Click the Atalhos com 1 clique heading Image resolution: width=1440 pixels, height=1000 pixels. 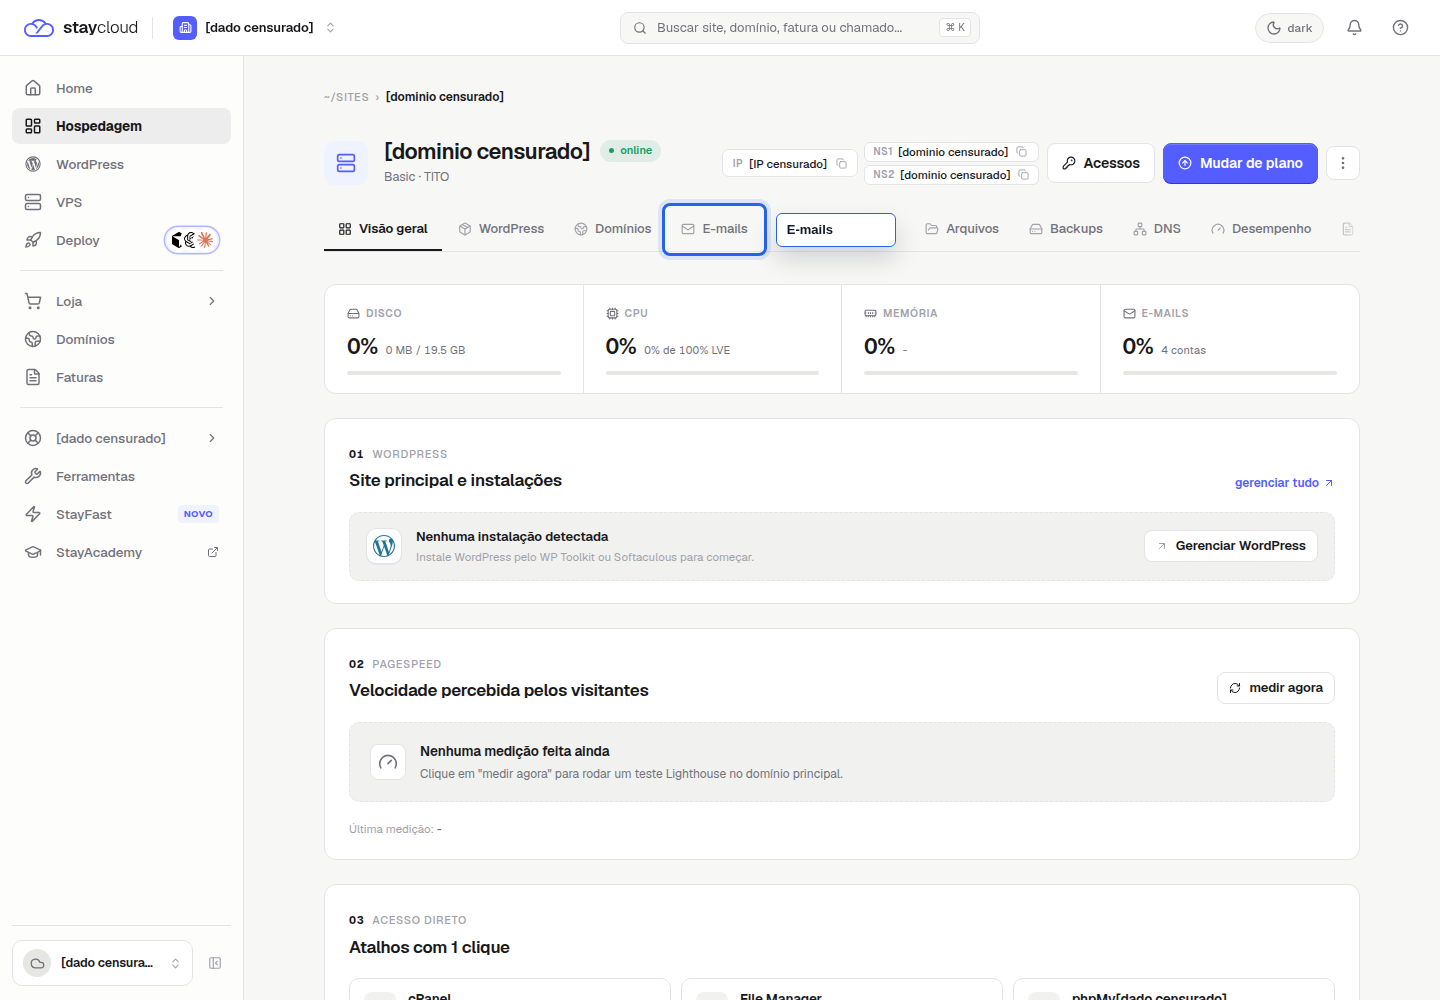coord(429,947)
